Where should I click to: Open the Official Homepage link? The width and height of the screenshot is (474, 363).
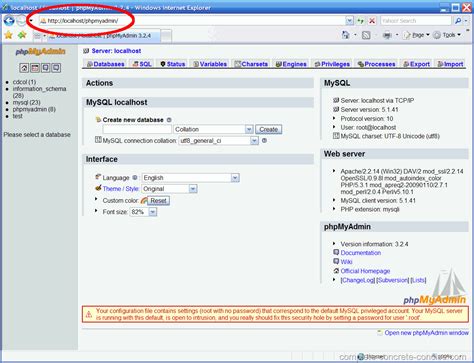[365, 271]
